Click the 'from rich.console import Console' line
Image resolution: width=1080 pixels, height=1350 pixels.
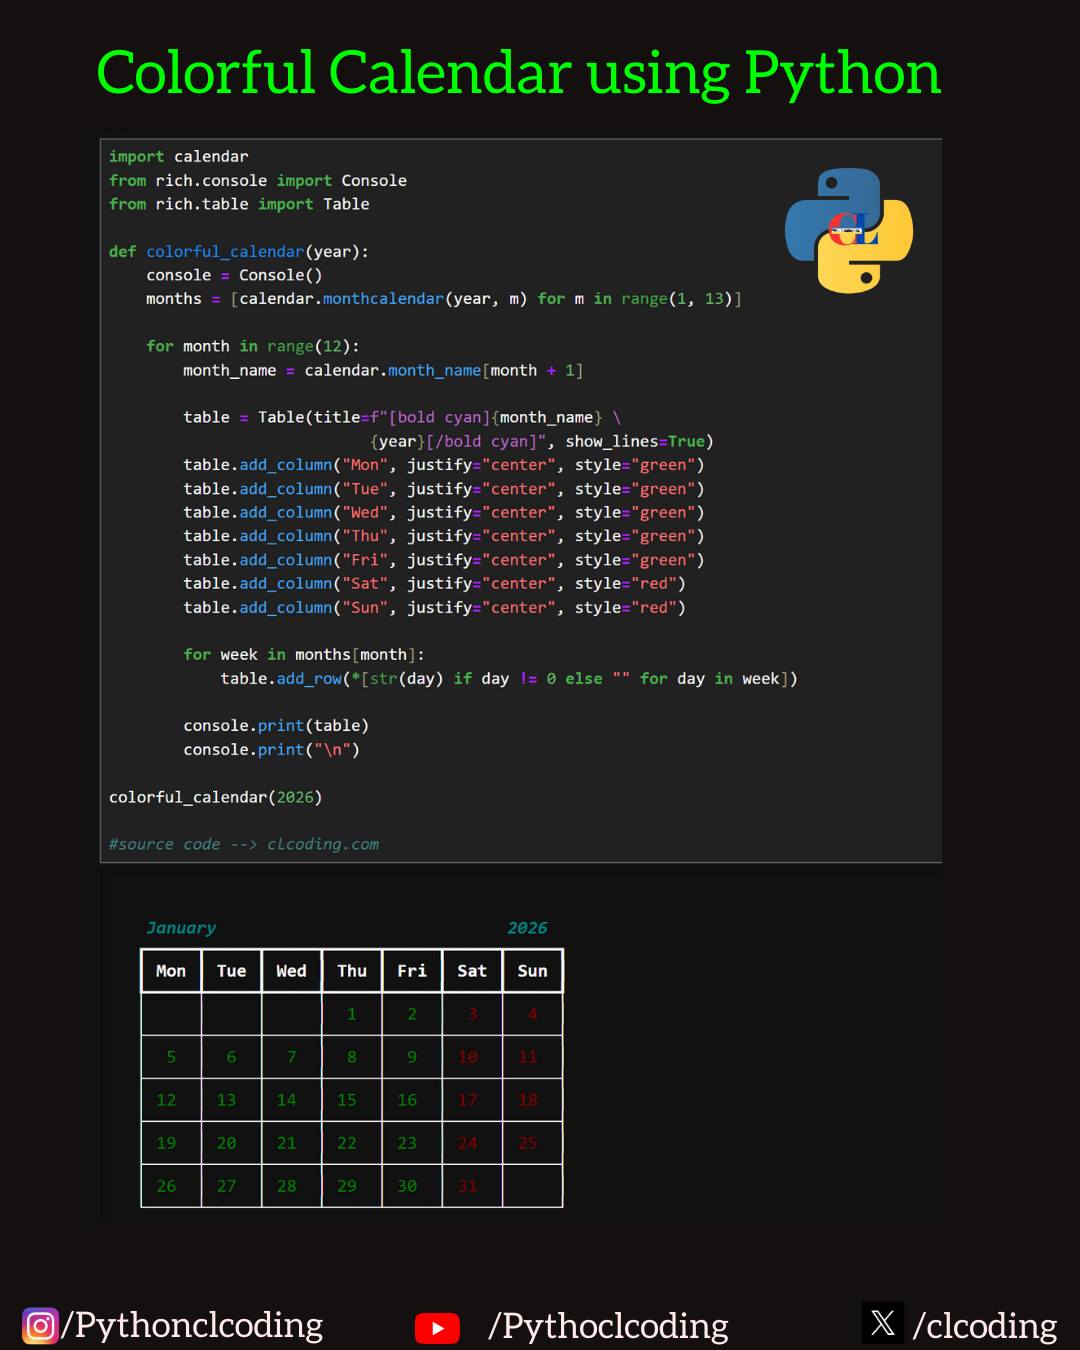[x=258, y=180]
